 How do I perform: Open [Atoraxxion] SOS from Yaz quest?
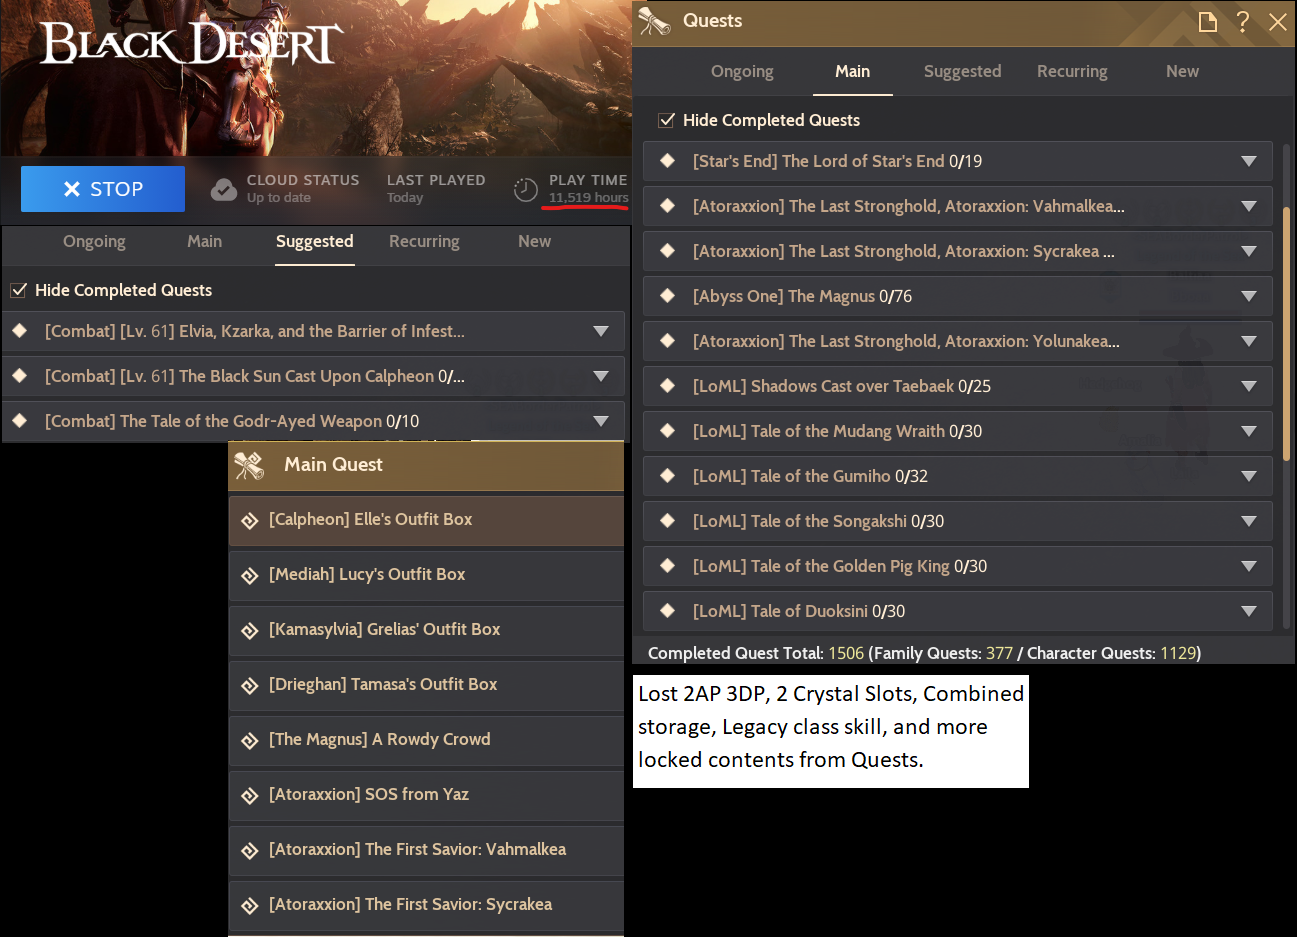[426, 795]
